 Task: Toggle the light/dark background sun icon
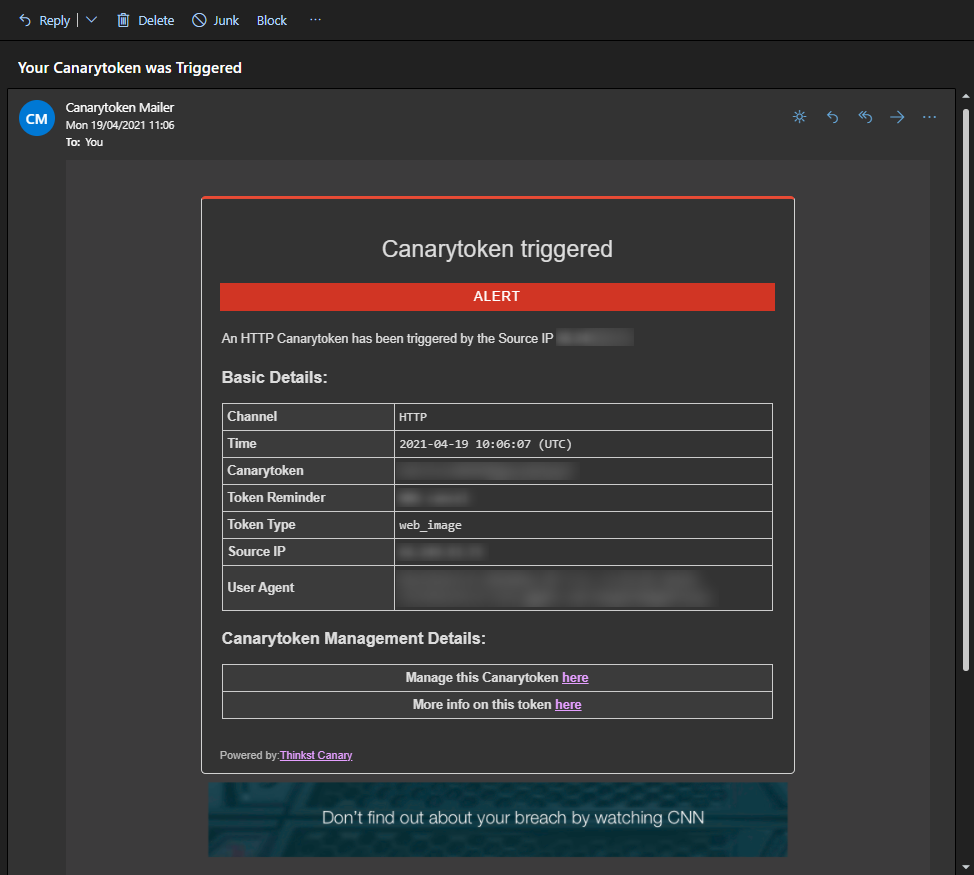(799, 117)
